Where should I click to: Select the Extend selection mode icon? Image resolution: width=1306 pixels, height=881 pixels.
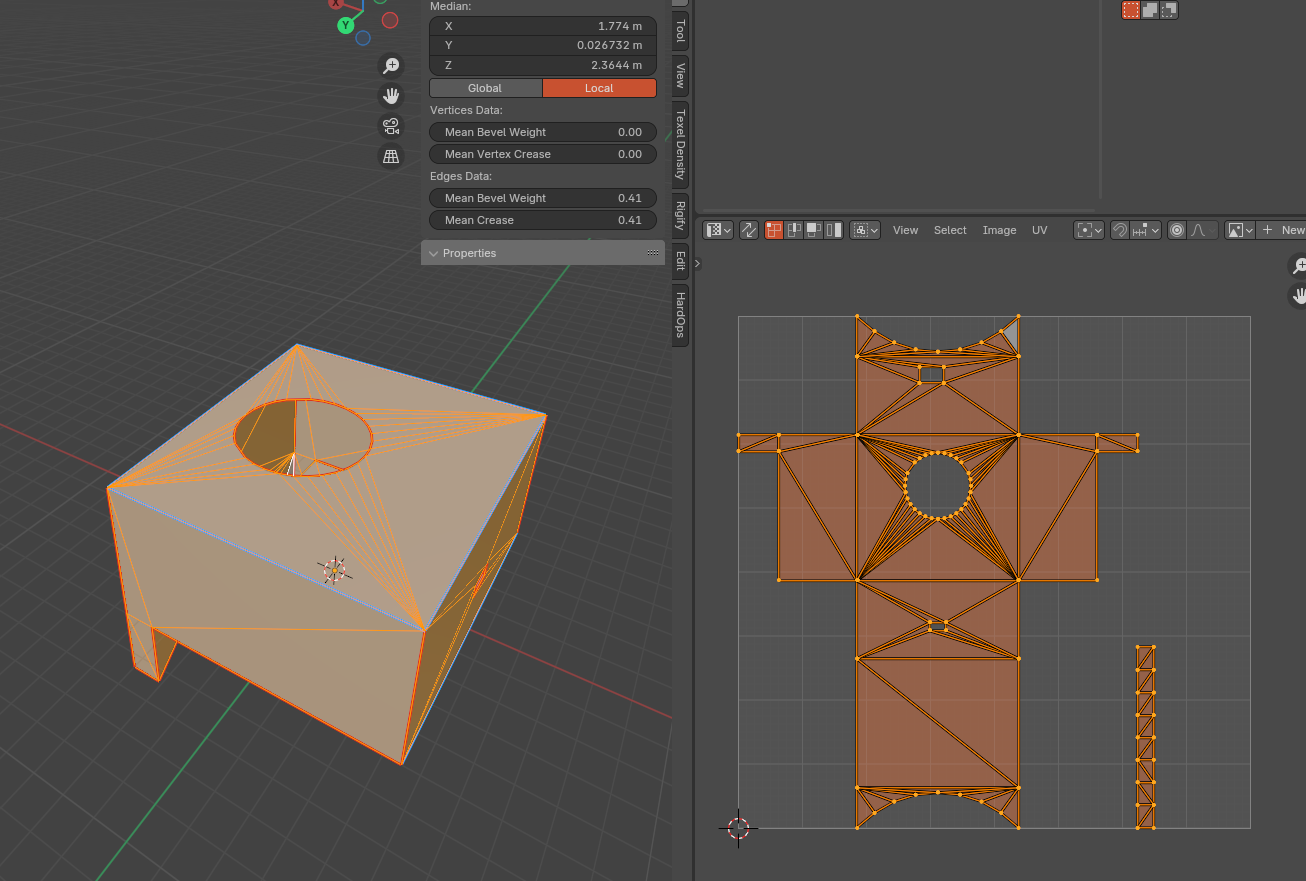(x=1150, y=10)
